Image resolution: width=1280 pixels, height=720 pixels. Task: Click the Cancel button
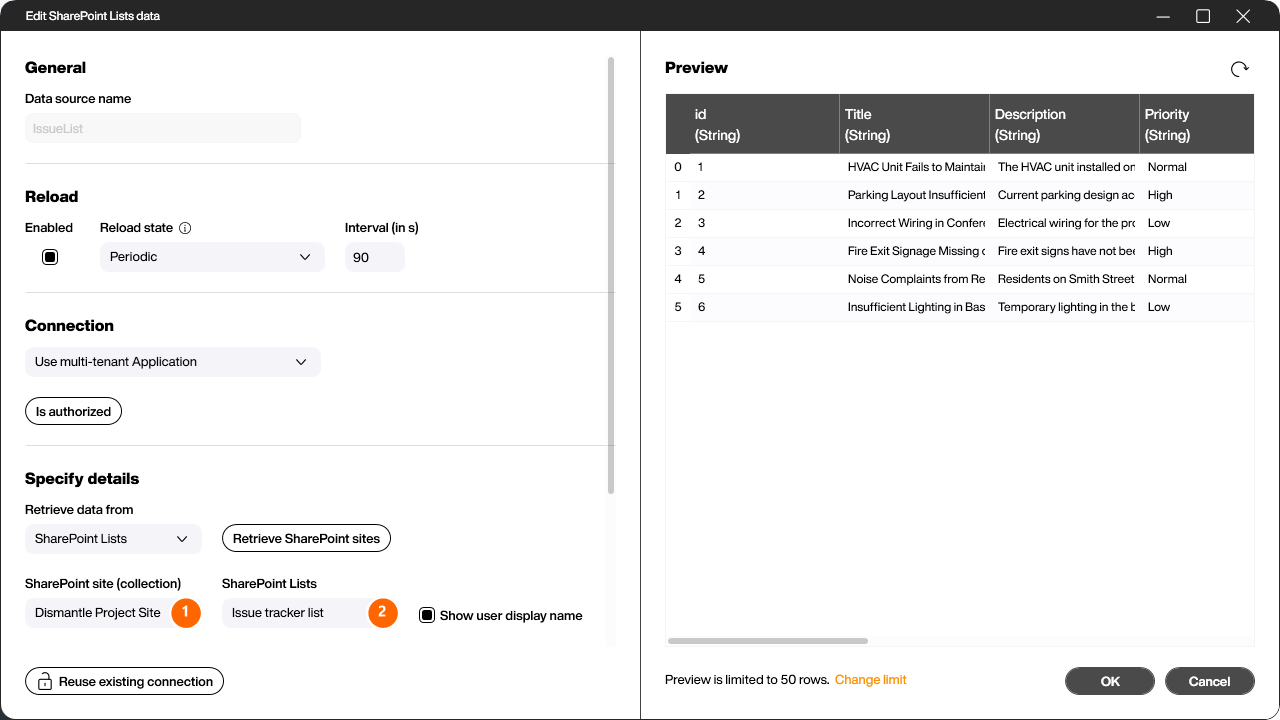point(1209,681)
